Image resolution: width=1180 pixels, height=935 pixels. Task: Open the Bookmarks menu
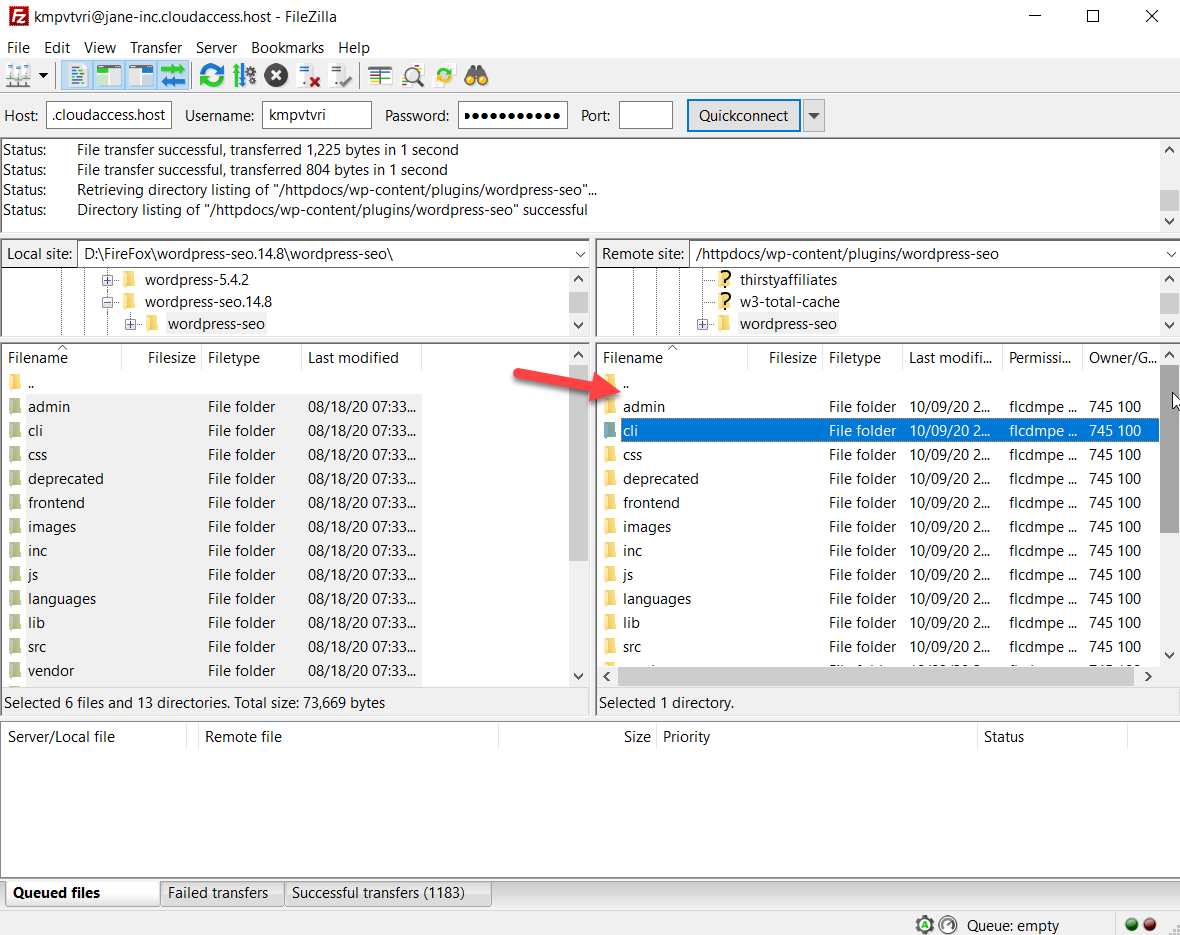(x=287, y=47)
